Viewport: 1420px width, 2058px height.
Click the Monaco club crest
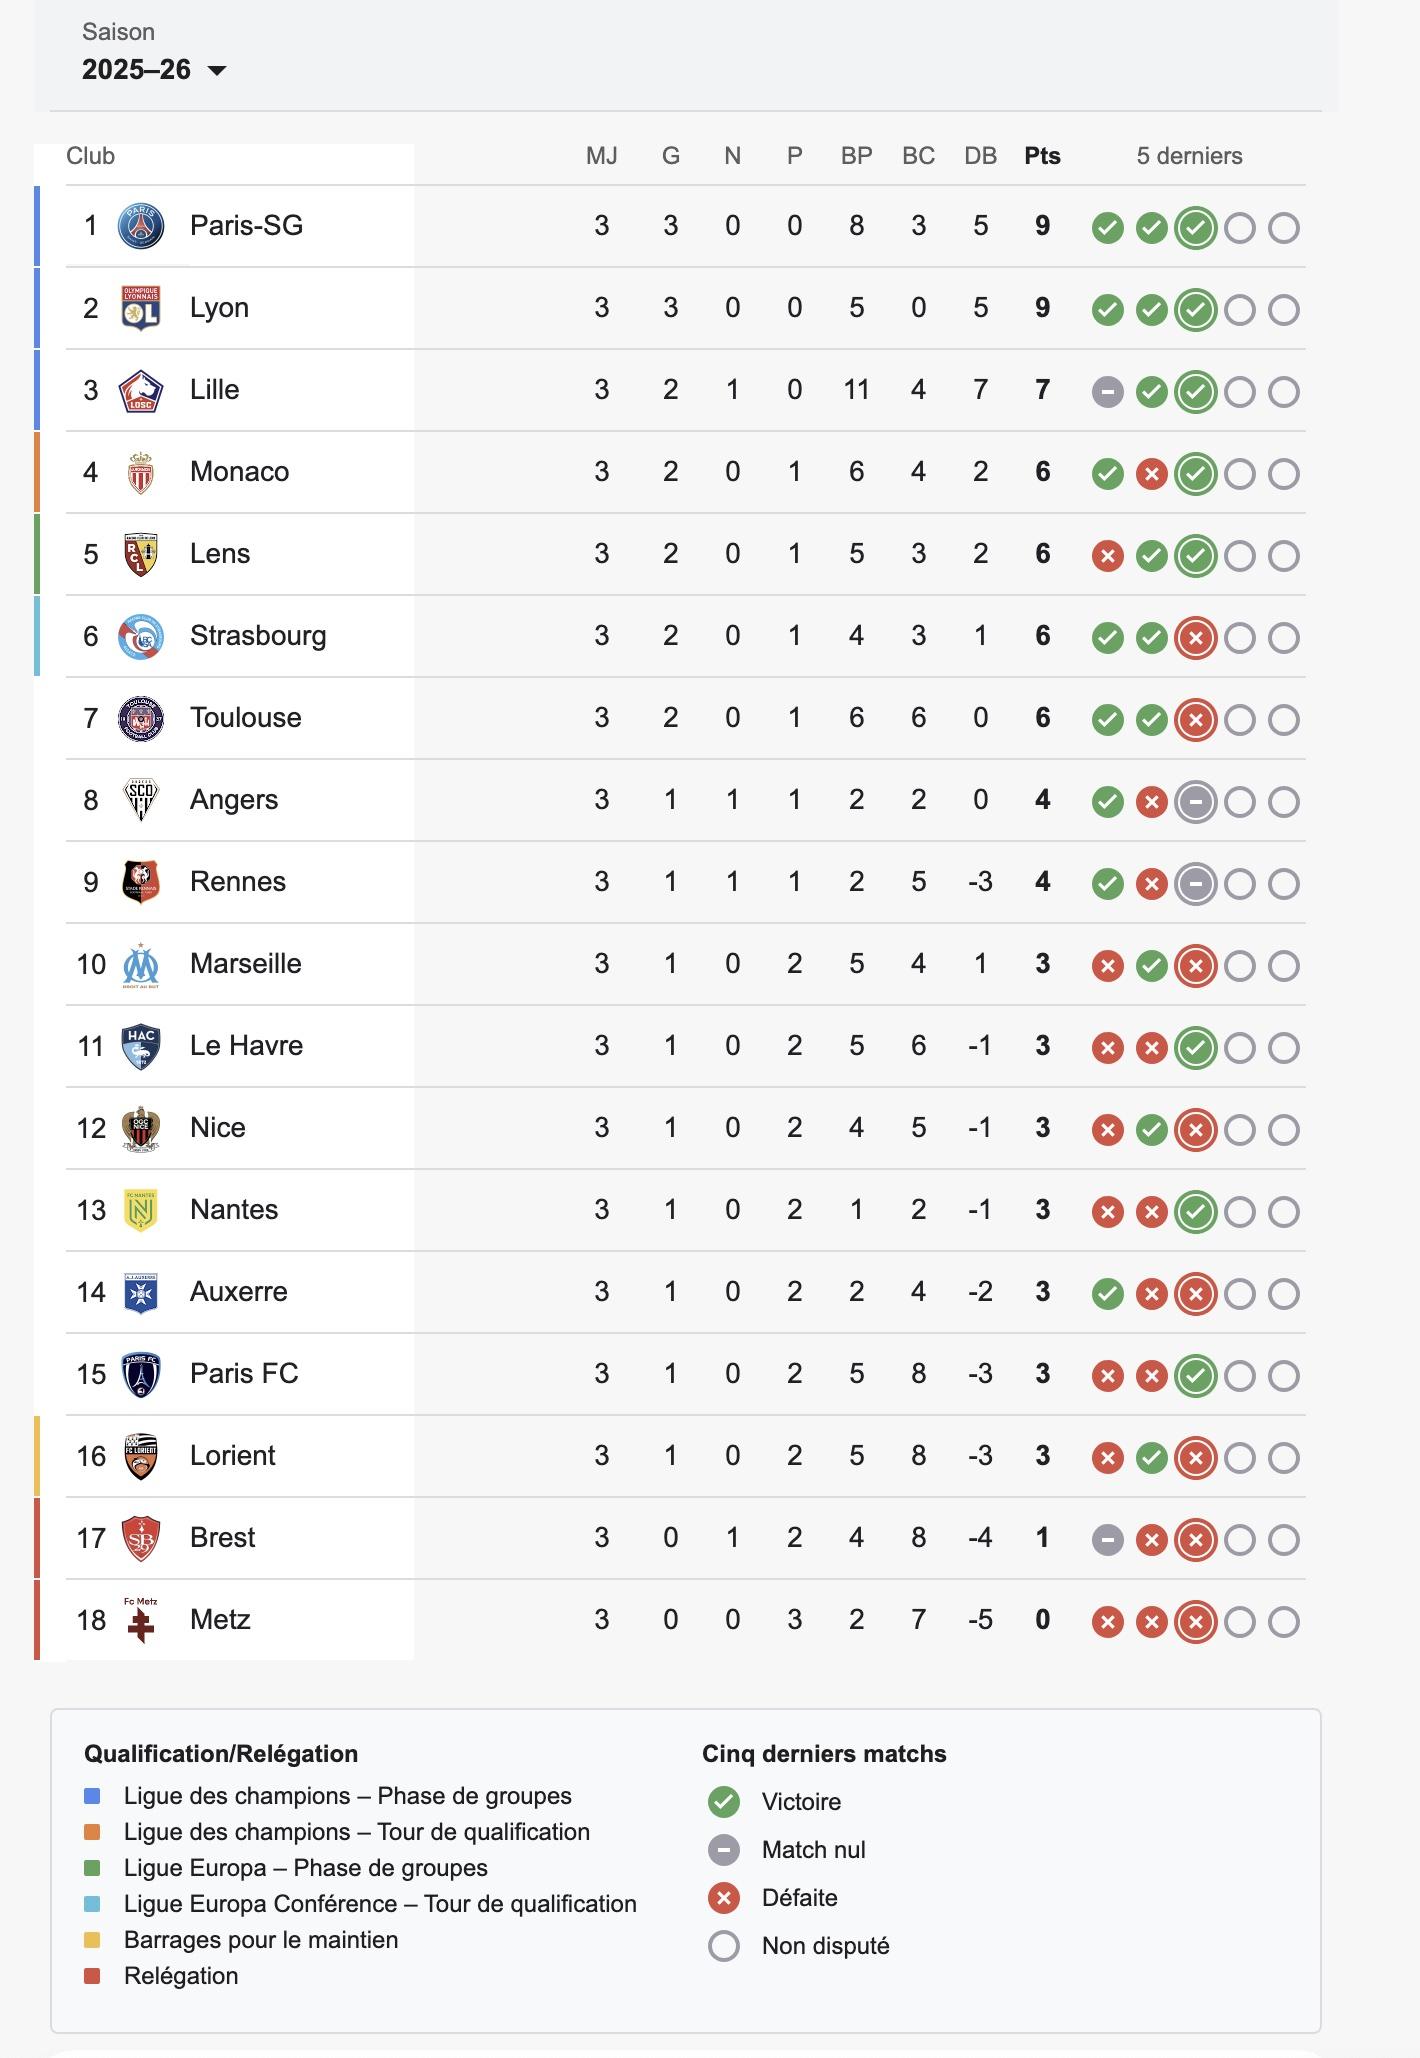[141, 472]
